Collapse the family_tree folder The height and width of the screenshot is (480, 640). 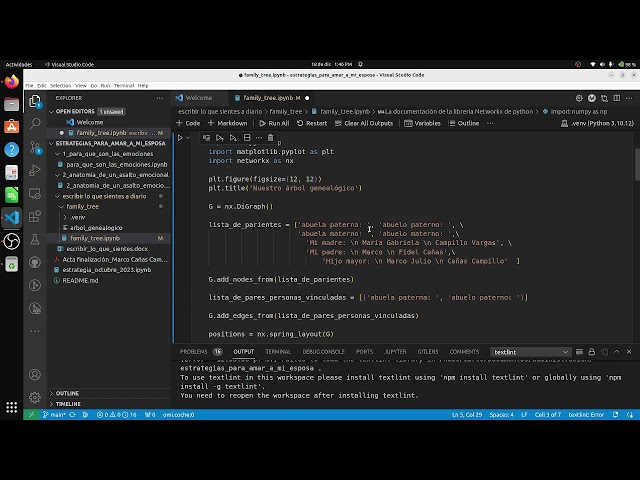click(x=61, y=207)
